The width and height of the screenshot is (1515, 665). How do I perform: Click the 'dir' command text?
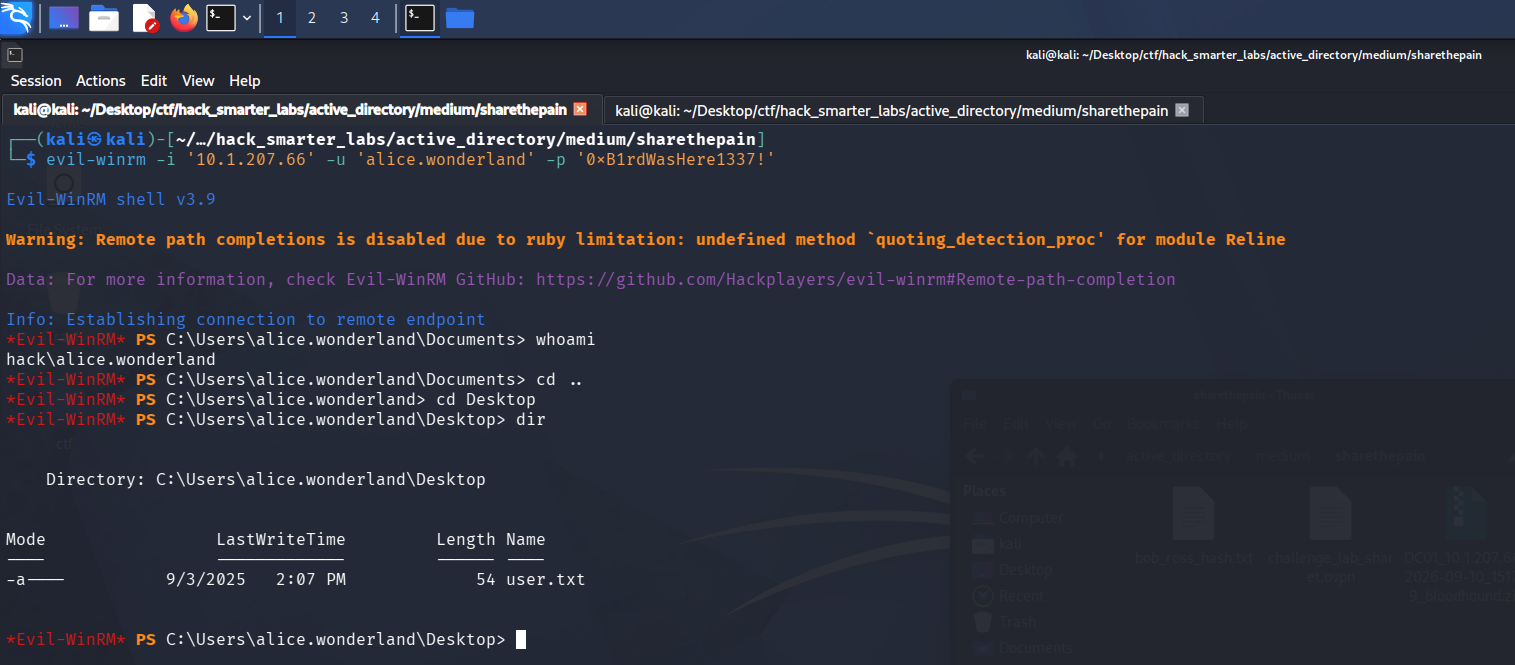[530, 419]
